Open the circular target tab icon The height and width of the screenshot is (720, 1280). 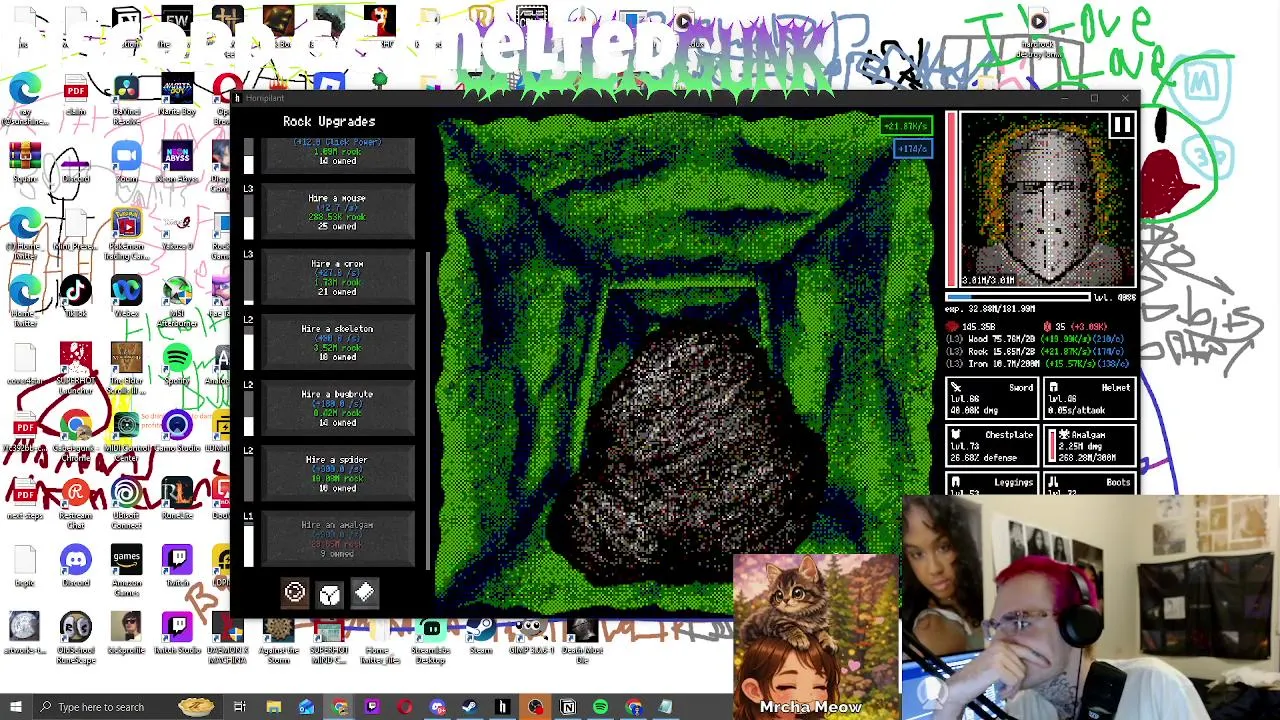[x=294, y=593]
